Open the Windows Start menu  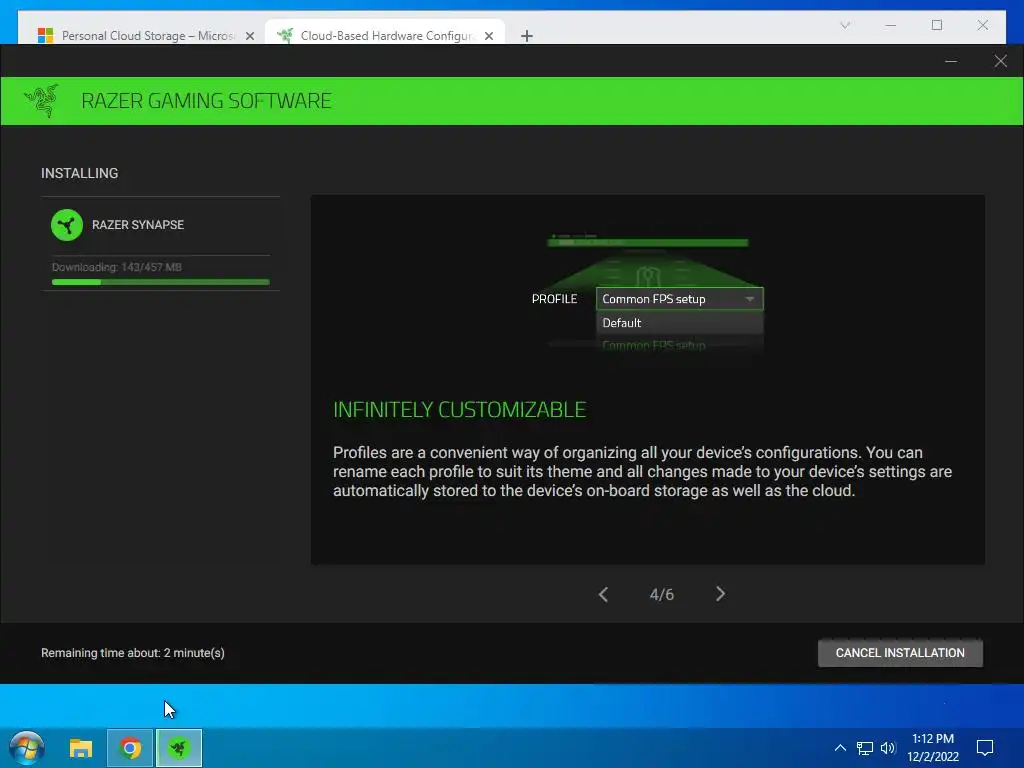(x=26, y=748)
